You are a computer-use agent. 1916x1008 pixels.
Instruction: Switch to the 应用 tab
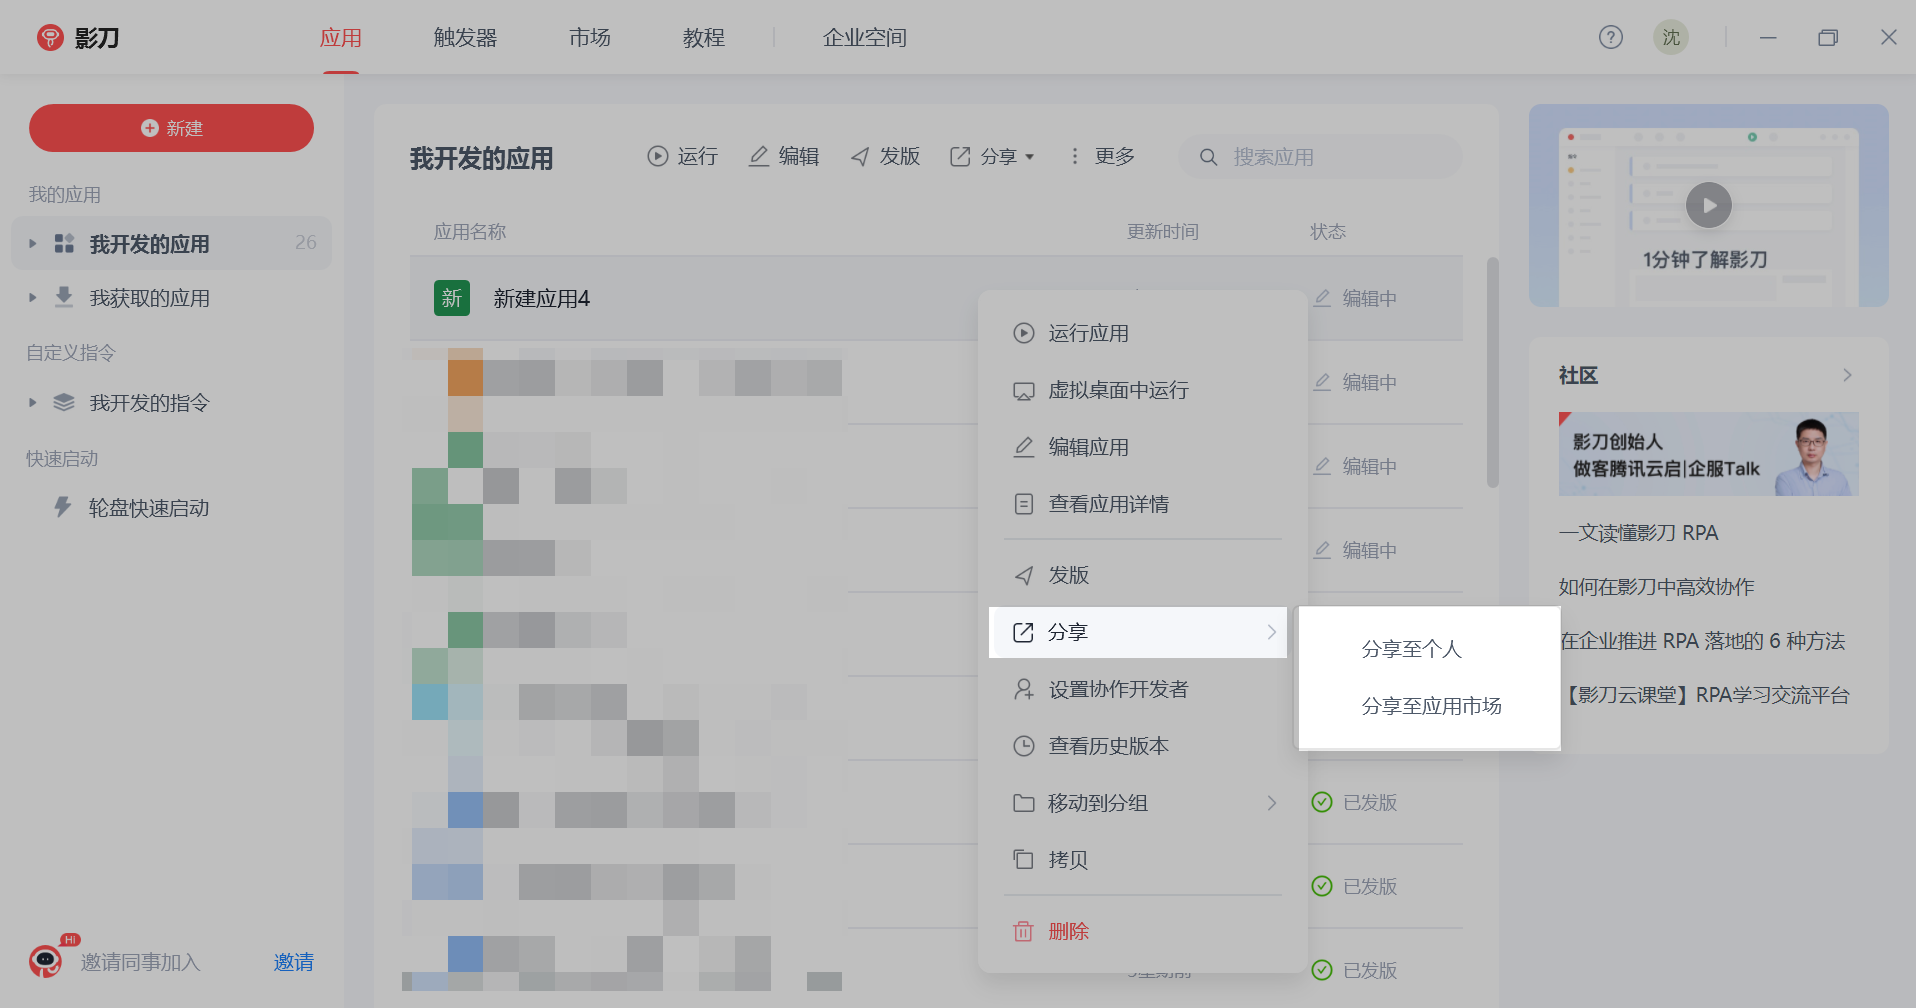pyautogui.click(x=340, y=38)
